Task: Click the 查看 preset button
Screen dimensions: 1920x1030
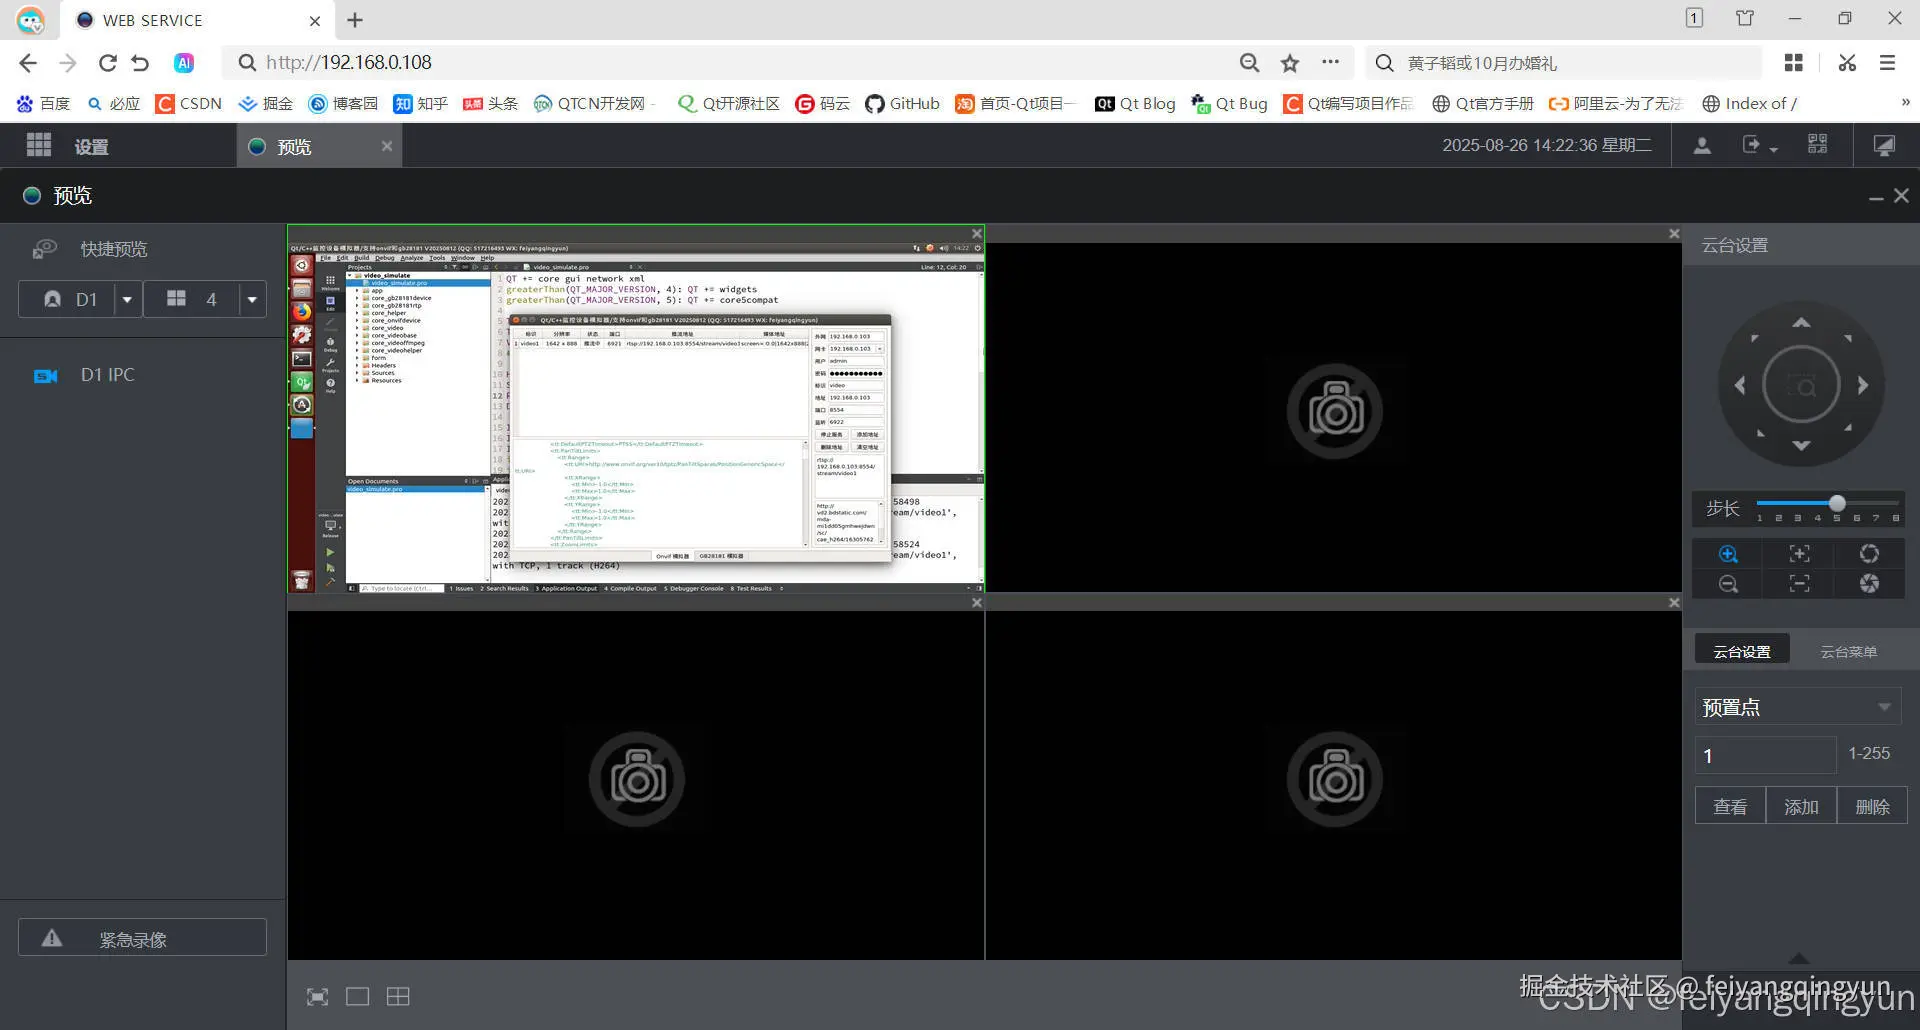Action: click(x=1730, y=806)
